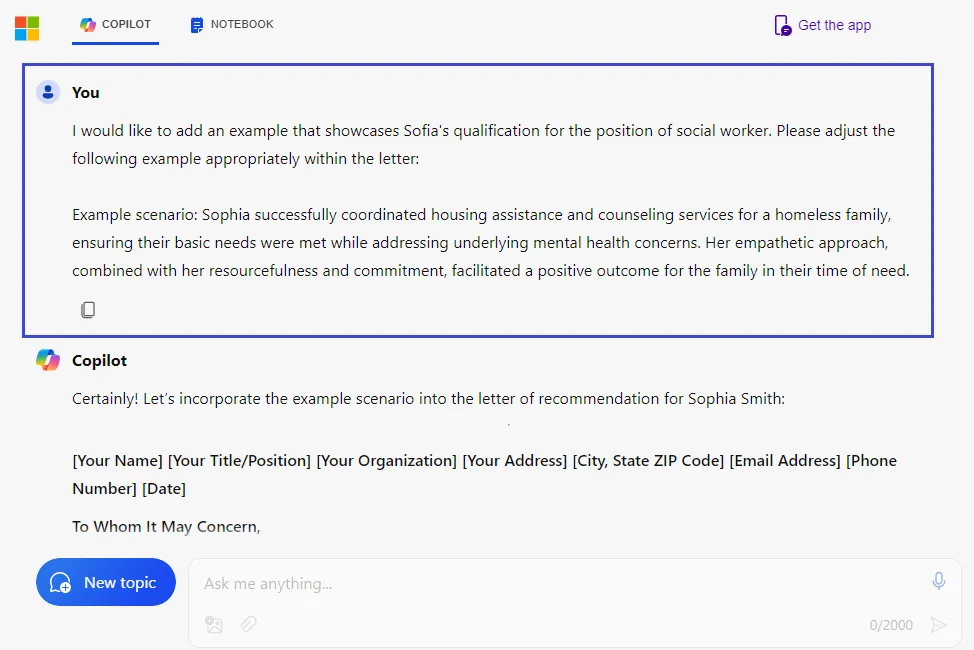Click the image upload icon below the prompt box

pyautogui.click(x=213, y=624)
